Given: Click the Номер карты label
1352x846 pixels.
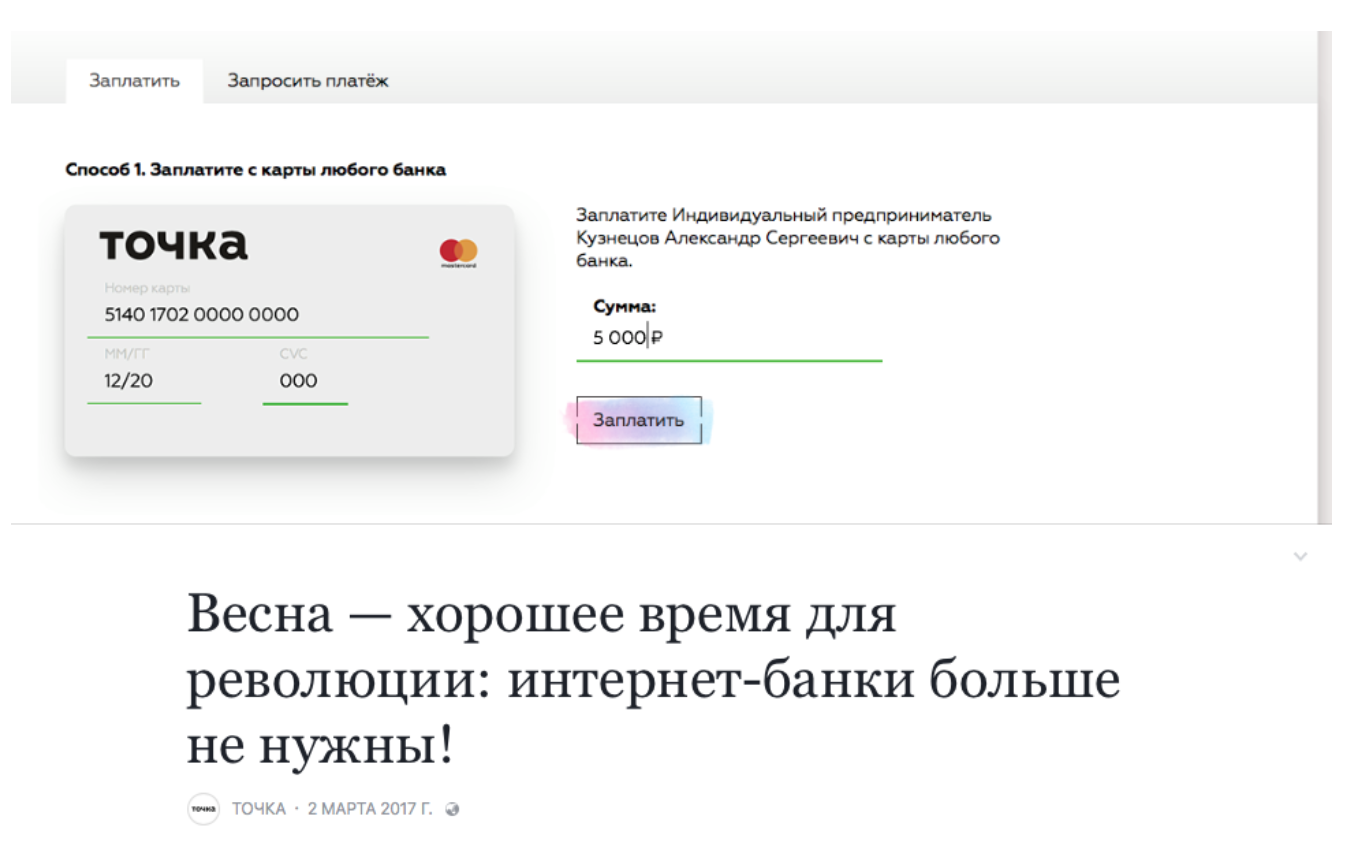Looking at the screenshot, I should click(147, 288).
